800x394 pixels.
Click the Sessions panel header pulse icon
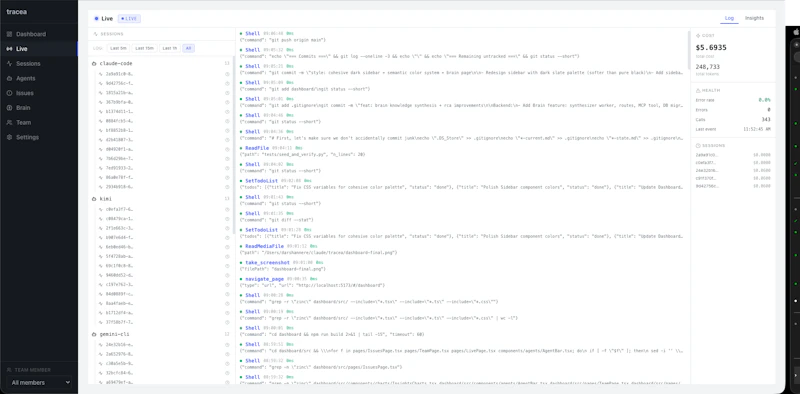(x=95, y=34)
